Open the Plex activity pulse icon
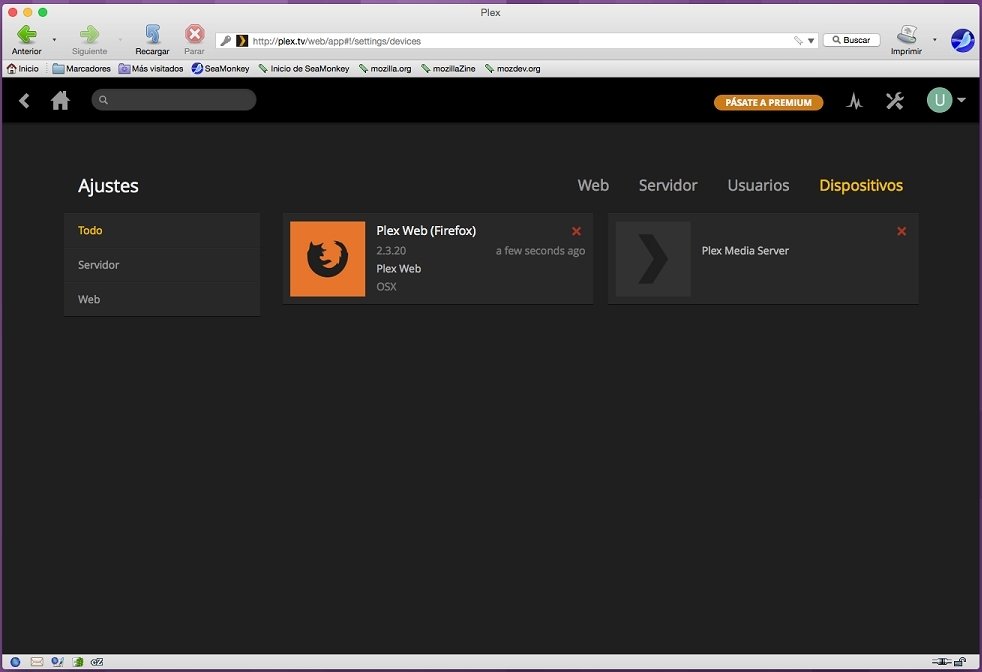The width and height of the screenshot is (982, 672). click(x=854, y=101)
